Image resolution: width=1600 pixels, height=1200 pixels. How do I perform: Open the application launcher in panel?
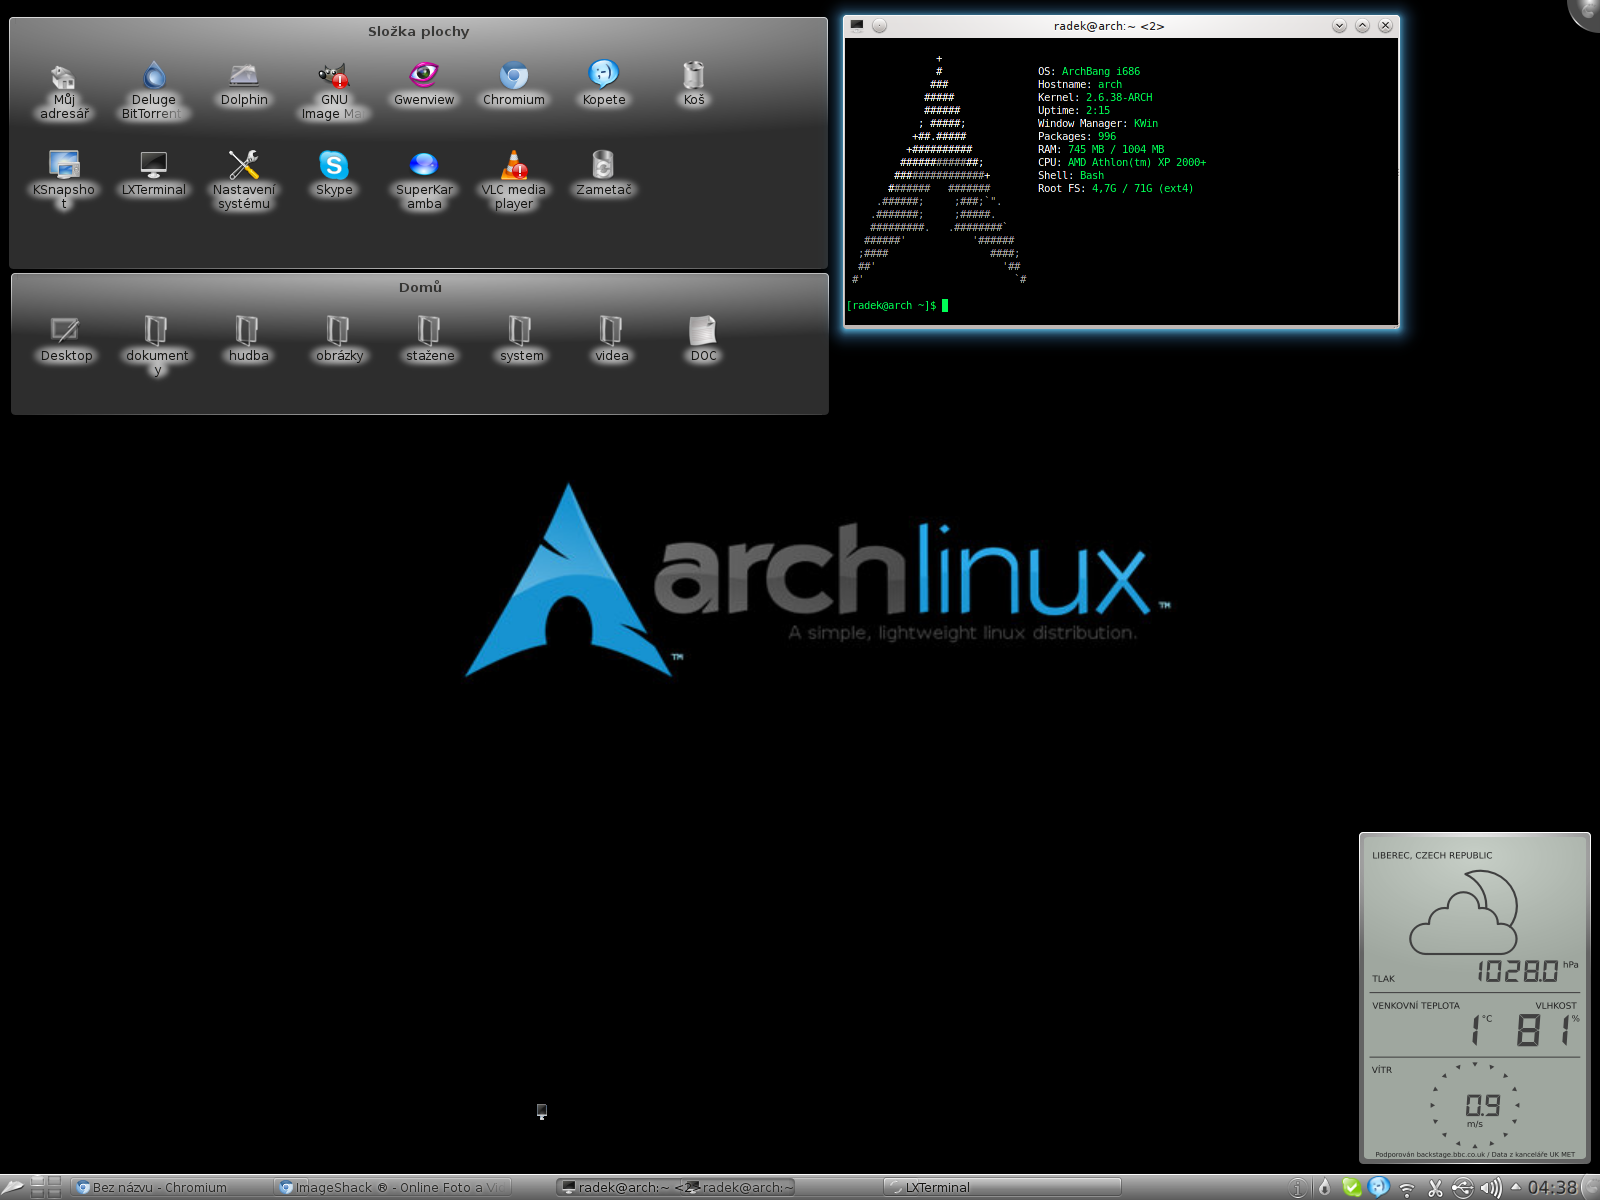pos(13,1187)
